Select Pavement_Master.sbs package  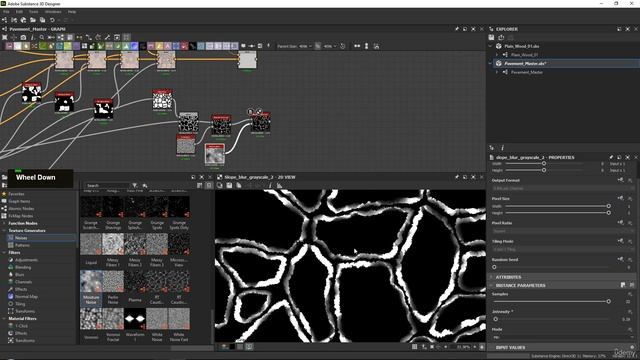click(525, 63)
